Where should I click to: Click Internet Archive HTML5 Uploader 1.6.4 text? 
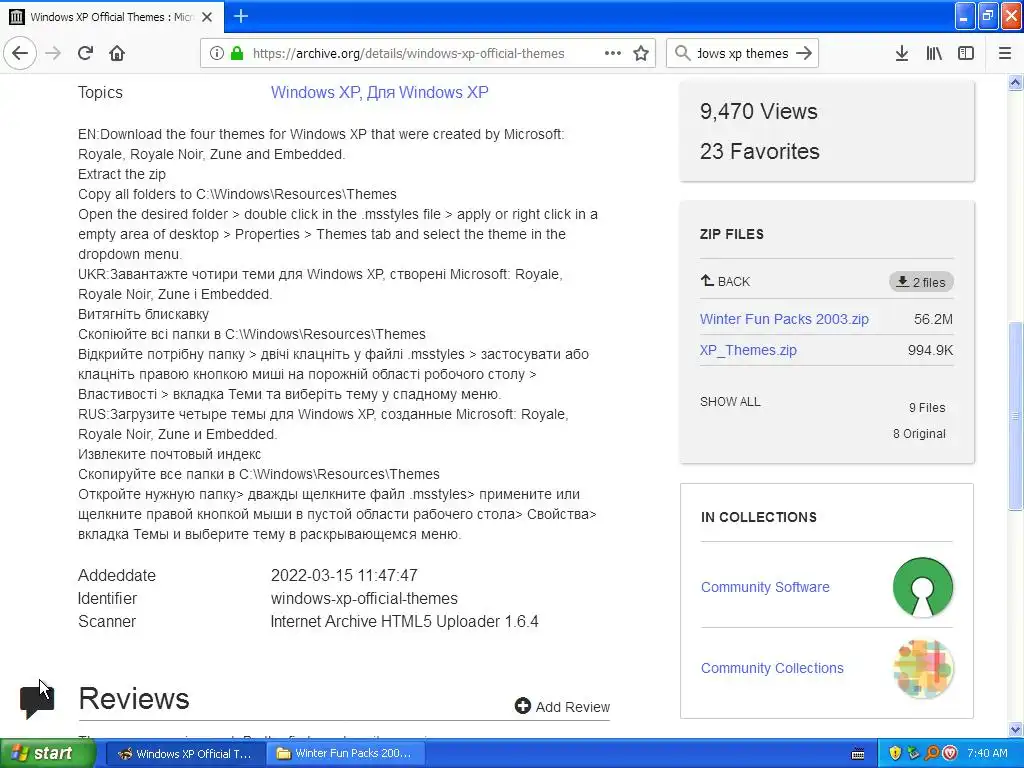pos(404,621)
